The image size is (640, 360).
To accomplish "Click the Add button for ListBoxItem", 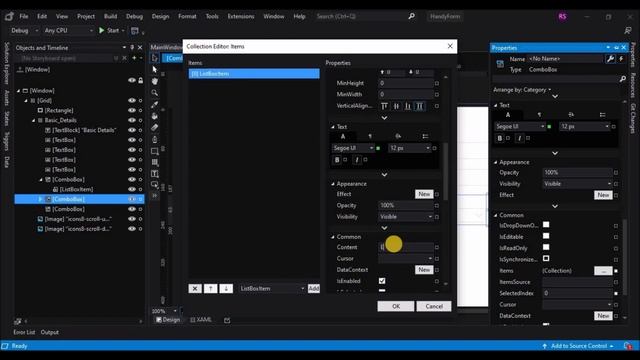I will pos(313,289).
